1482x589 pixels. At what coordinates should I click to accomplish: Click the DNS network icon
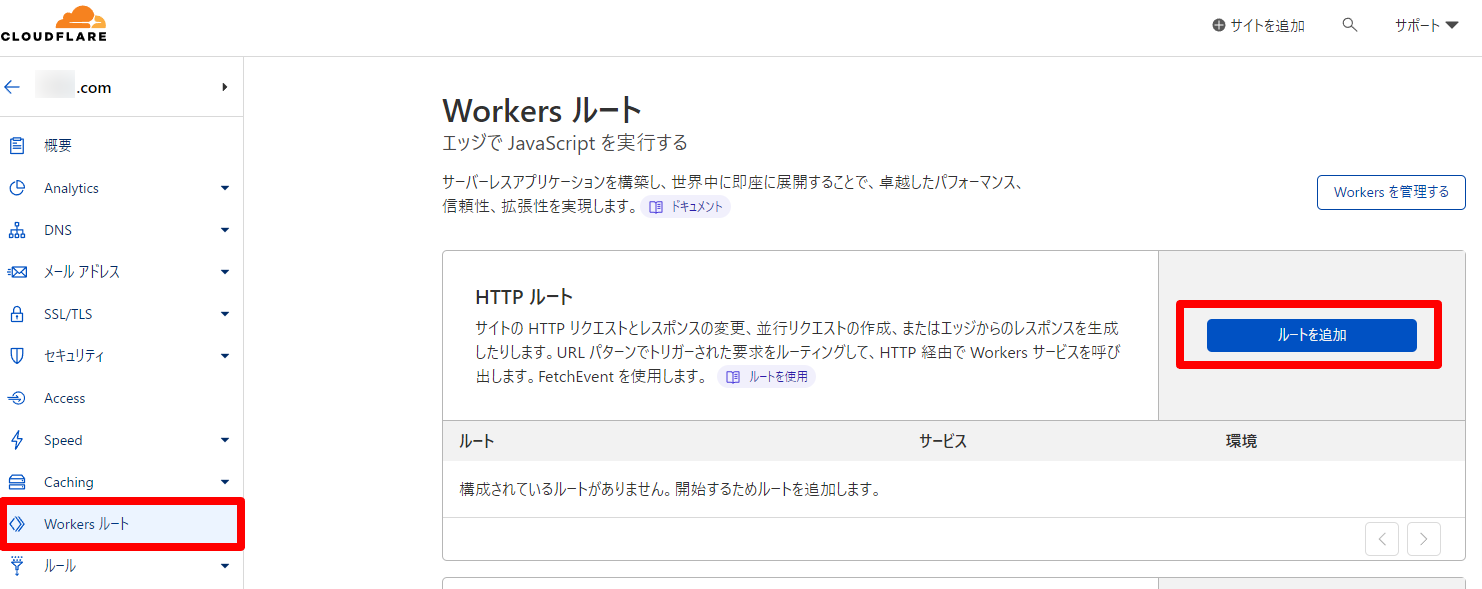[x=17, y=230]
